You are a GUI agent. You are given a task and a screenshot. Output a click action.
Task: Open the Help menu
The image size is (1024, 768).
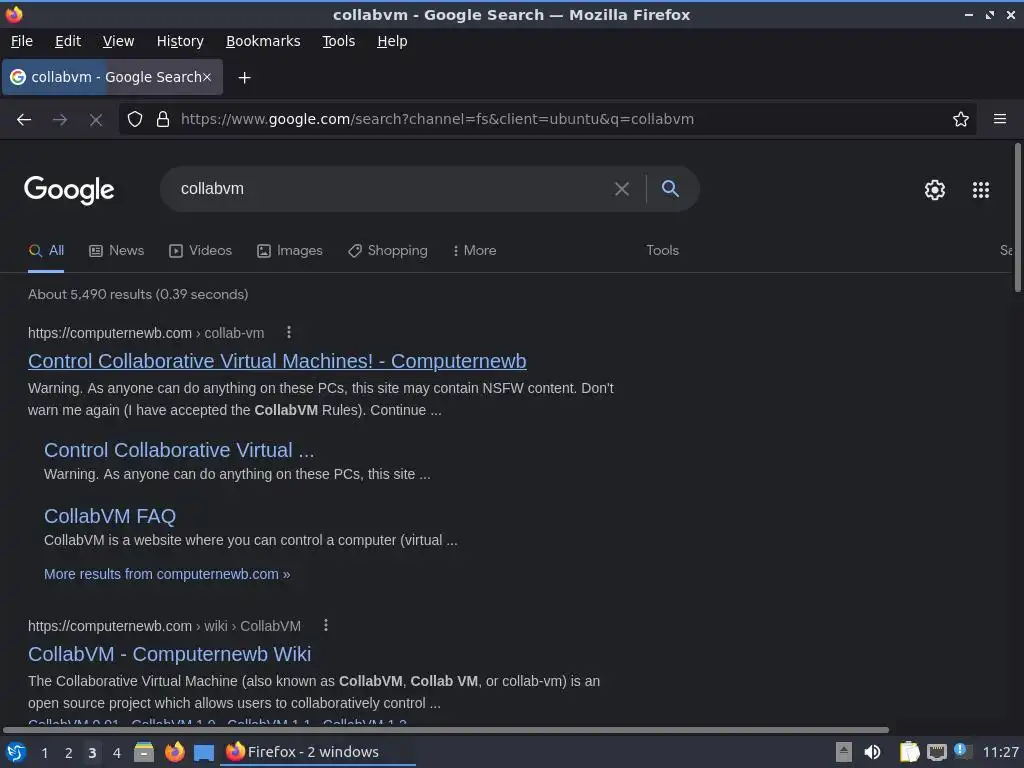click(392, 41)
